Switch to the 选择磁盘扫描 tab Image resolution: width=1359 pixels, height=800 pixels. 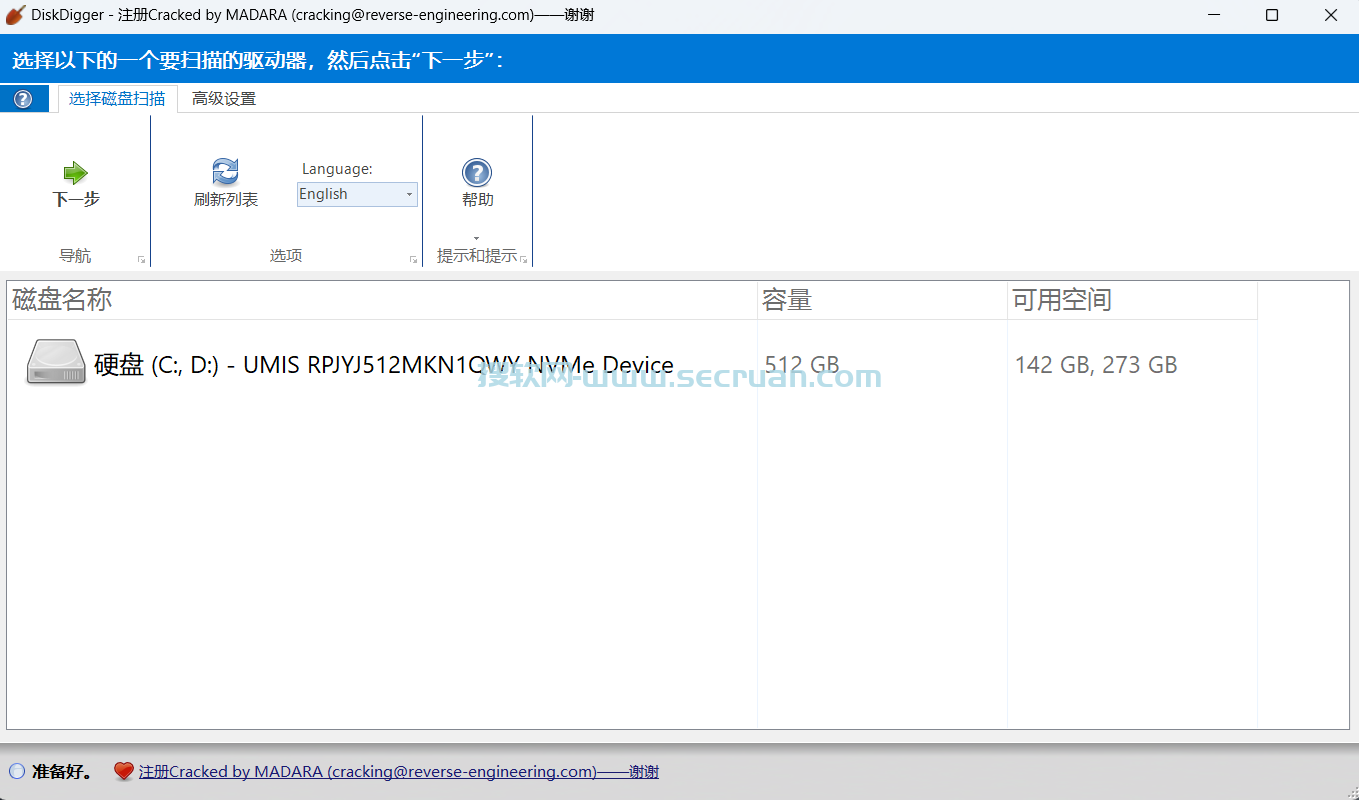click(x=117, y=99)
